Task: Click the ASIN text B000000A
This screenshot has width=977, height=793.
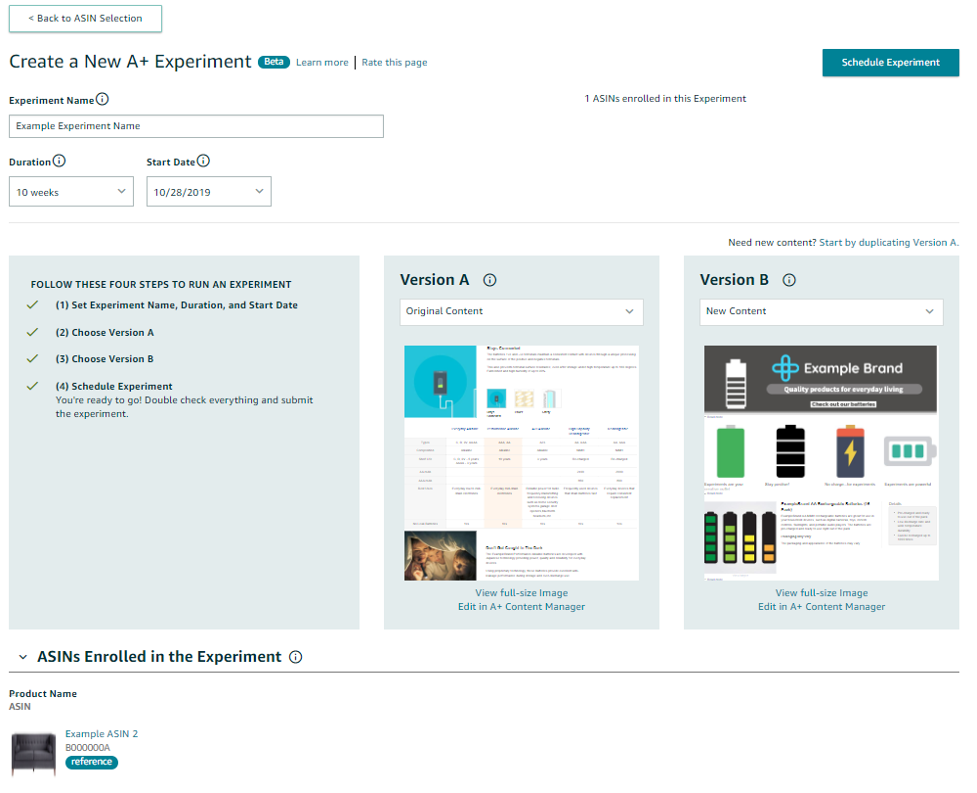Action: point(88,748)
